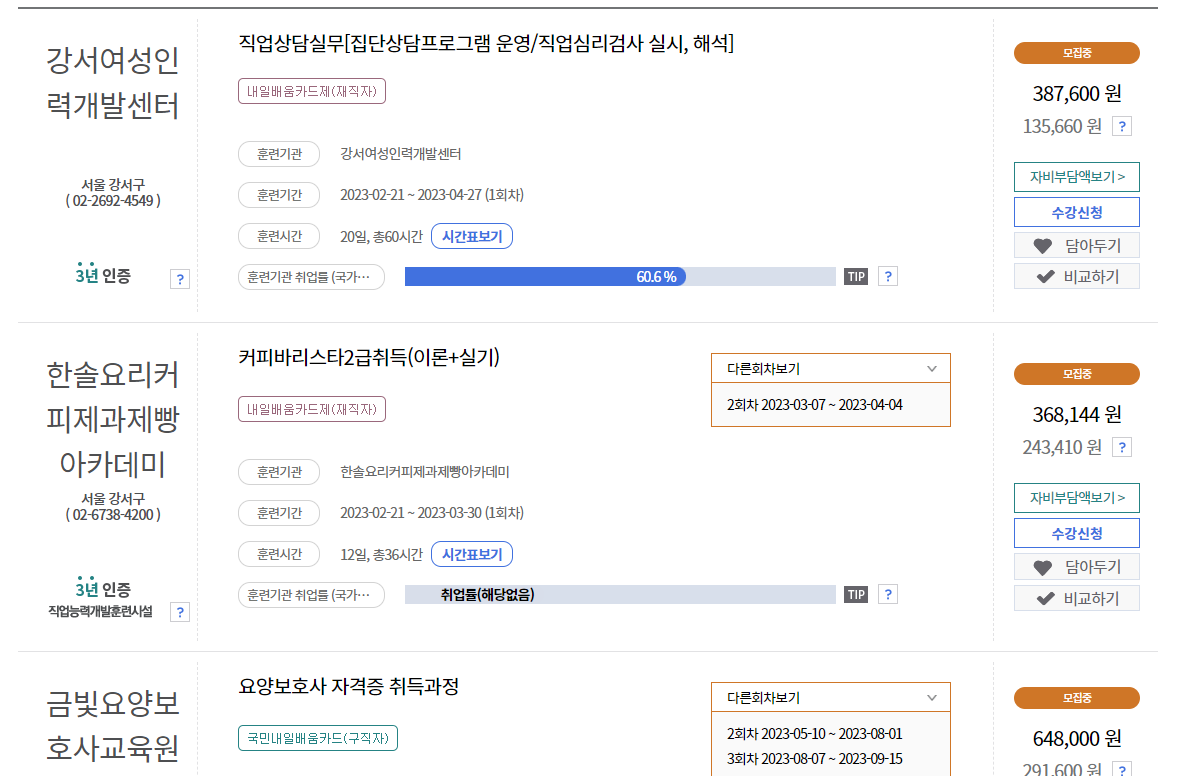Enable 비교하기 for 직업상담실무 course
Screen dimensions: 1201x776
pyautogui.click(x=1077, y=276)
